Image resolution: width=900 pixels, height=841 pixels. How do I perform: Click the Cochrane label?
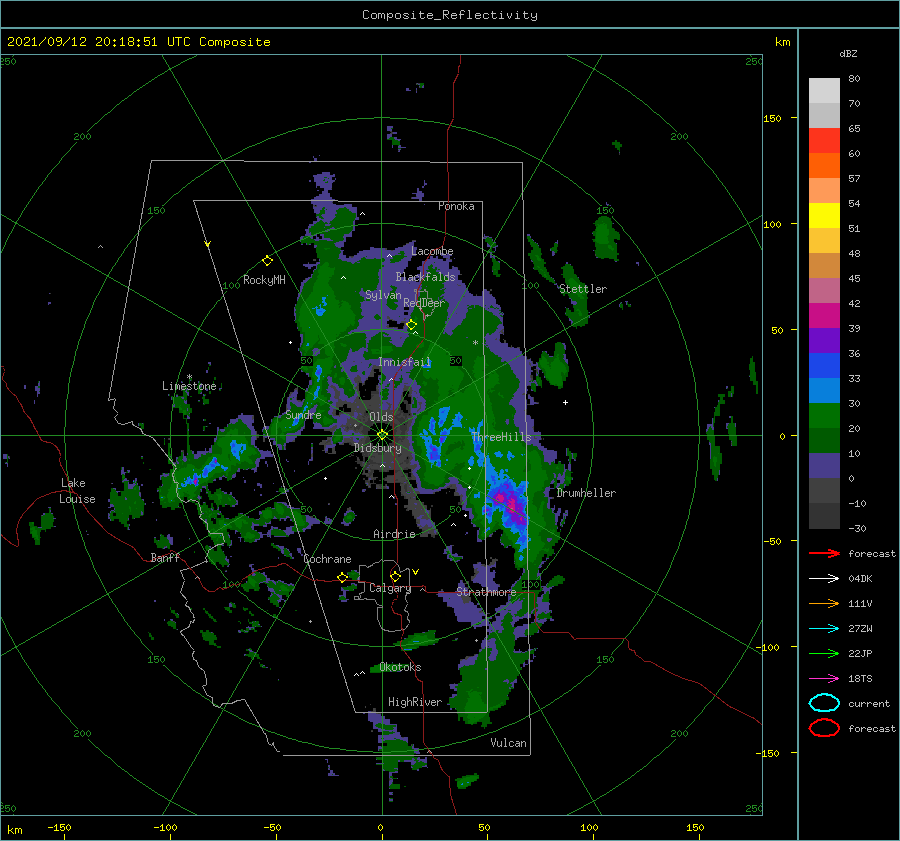327,559
